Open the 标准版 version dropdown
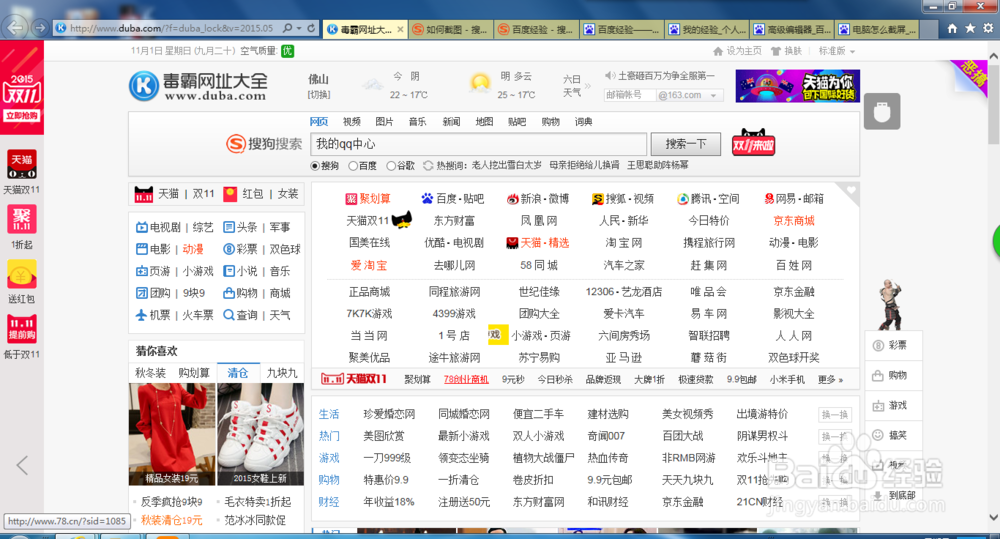 837,51
